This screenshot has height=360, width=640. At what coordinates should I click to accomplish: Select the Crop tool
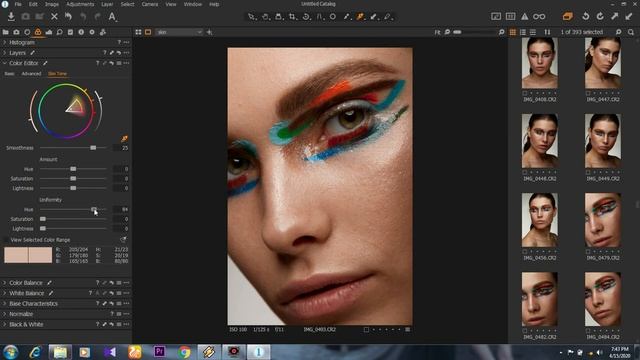point(292,17)
